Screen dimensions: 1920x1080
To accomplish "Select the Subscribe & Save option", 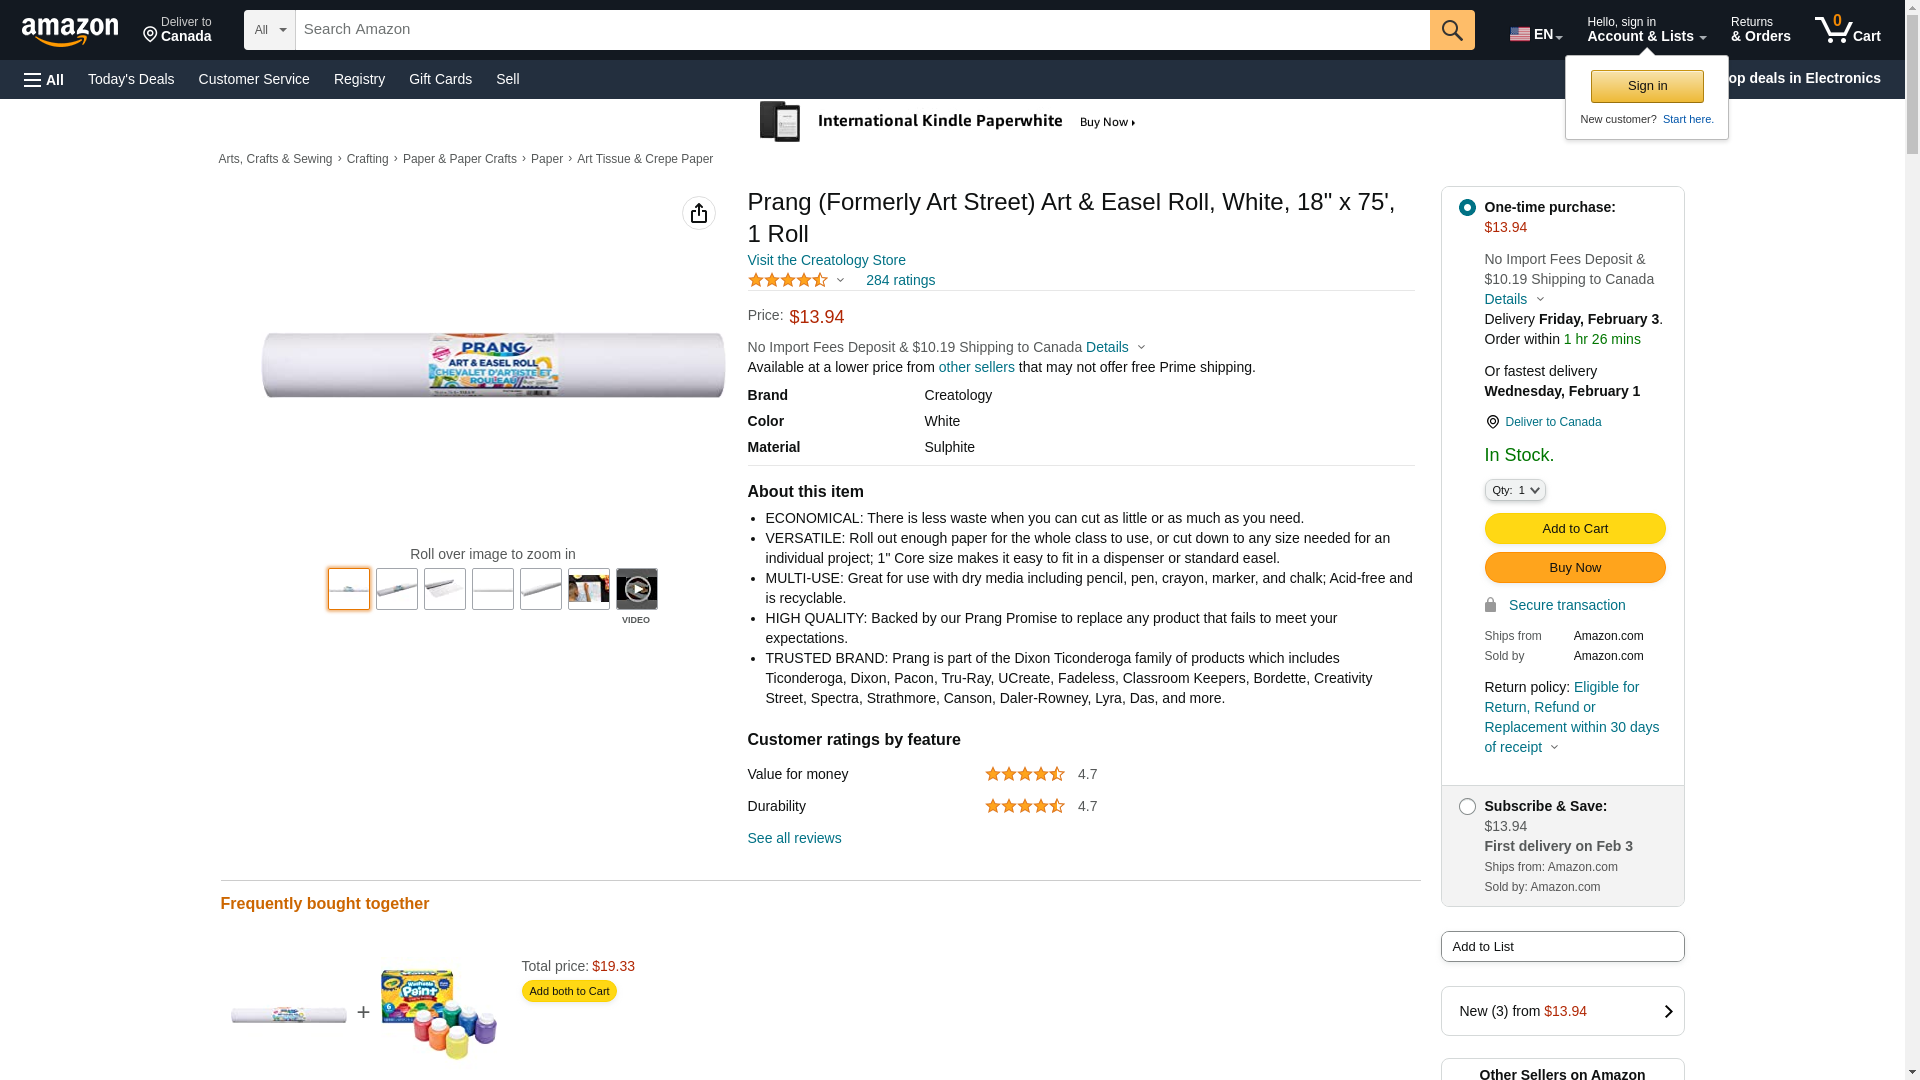I will point(1467,806).
